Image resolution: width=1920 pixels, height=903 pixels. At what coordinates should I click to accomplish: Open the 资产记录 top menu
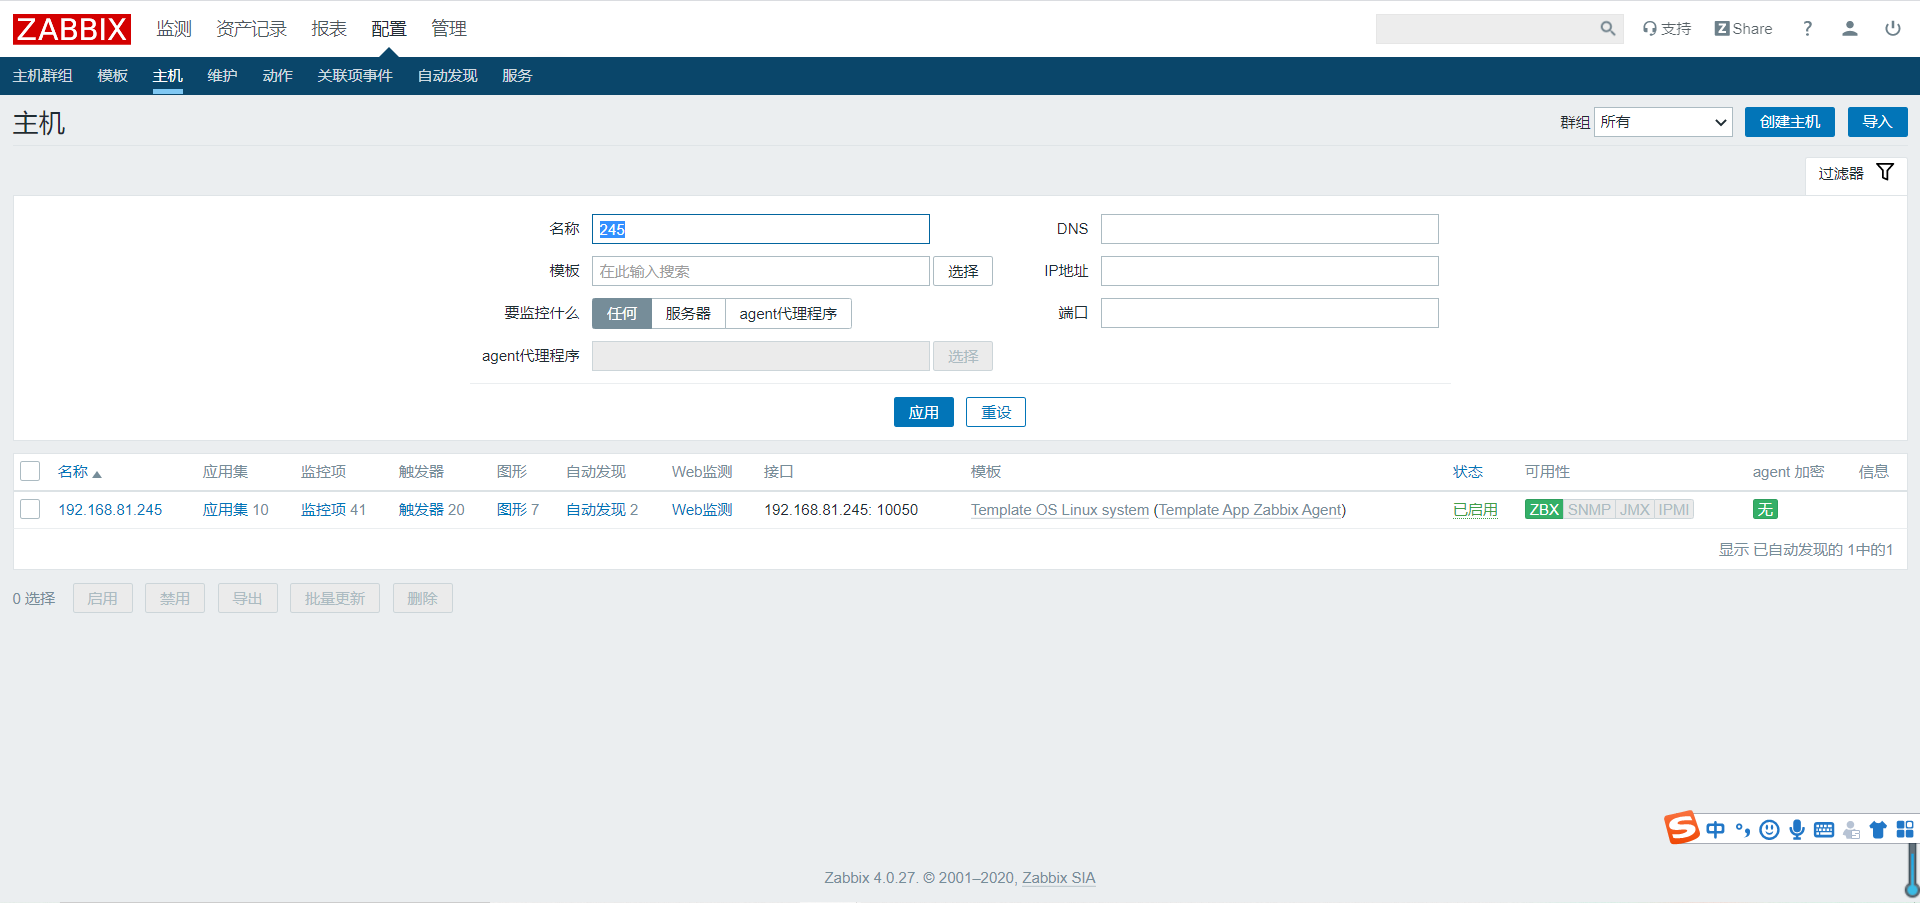coord(252,29)
